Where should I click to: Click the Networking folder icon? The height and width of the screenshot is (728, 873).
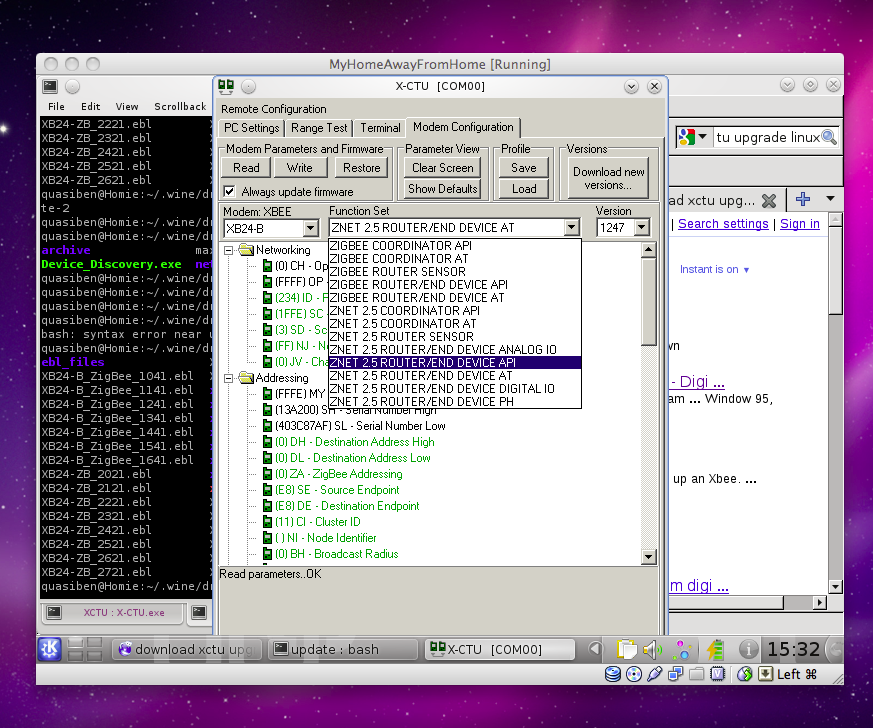[x=246, y=250]
